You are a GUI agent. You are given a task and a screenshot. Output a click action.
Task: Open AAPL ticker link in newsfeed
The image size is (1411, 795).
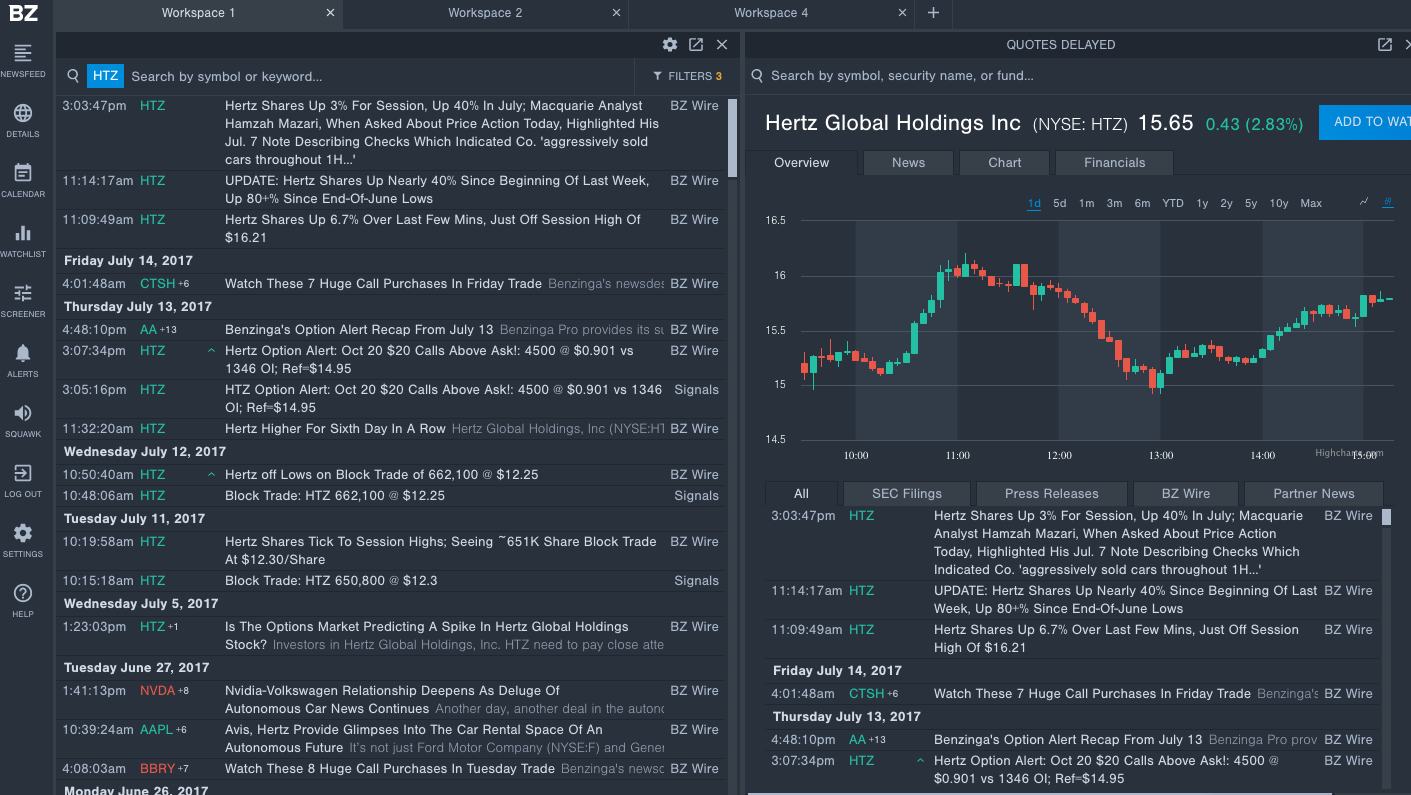156,730
